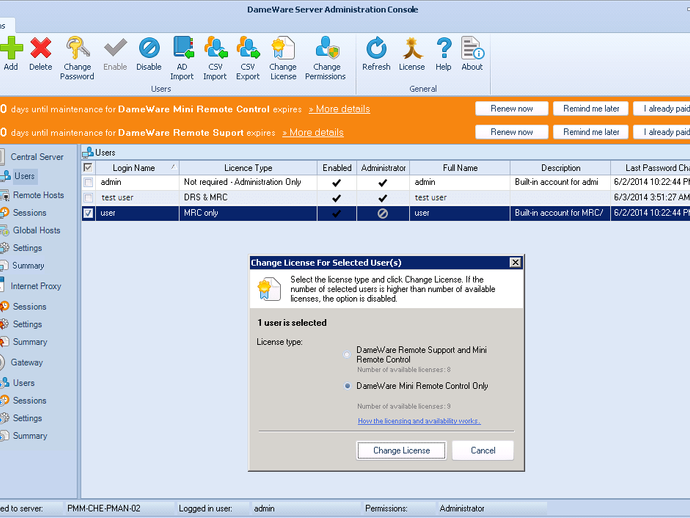
Task: Sort by Login Name column header
Action: tap(137, 168)
